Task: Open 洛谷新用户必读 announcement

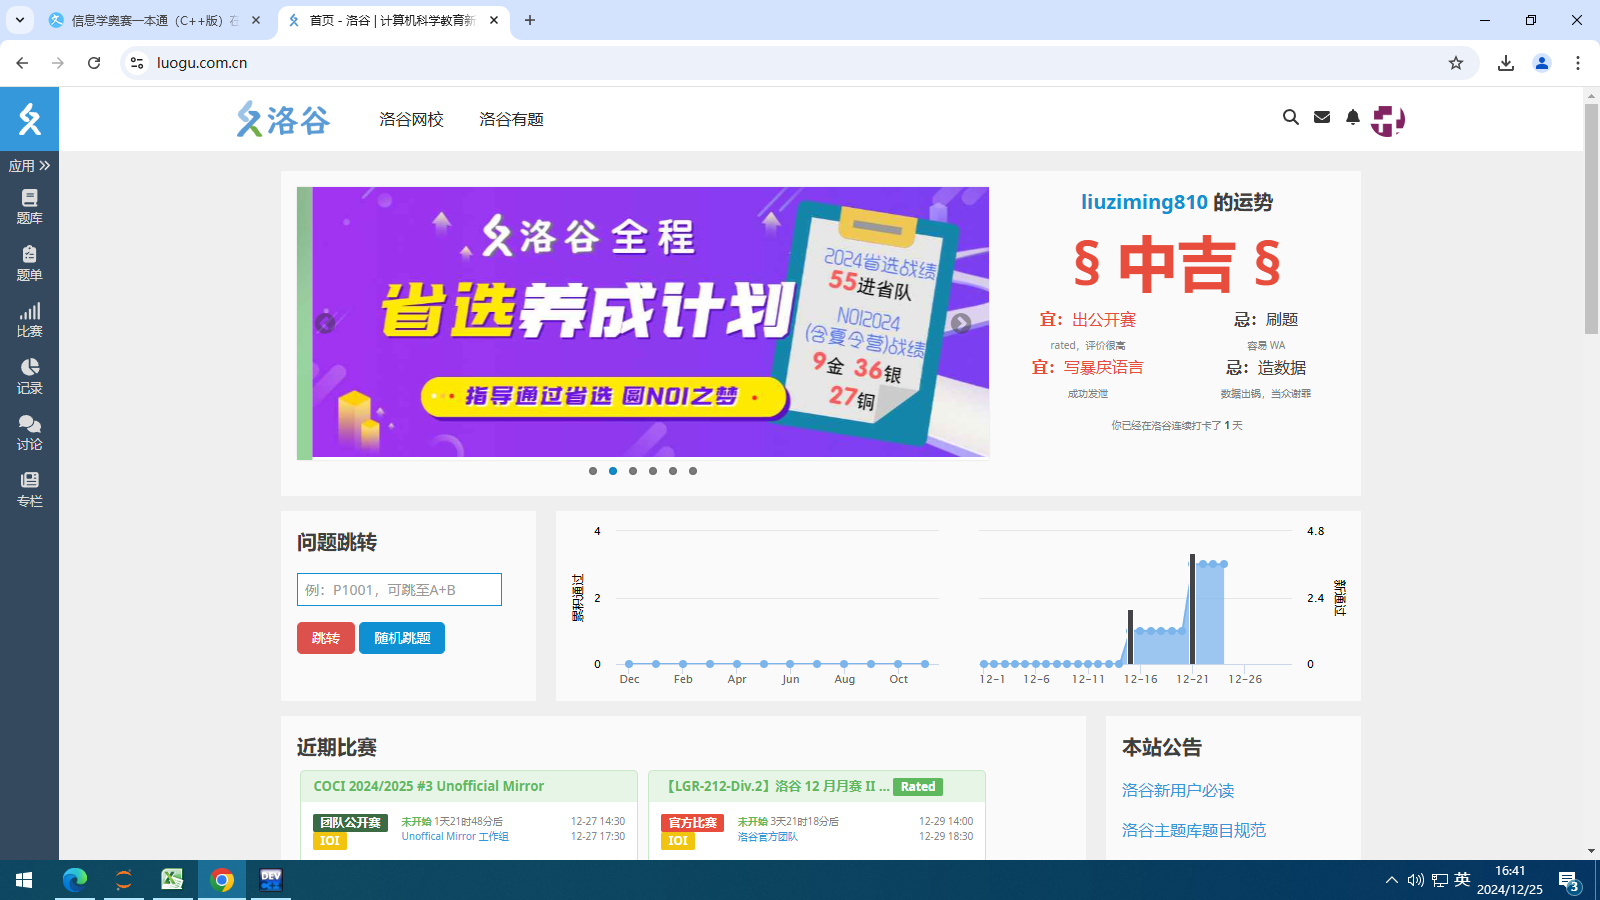Action: coord(1178,790)
